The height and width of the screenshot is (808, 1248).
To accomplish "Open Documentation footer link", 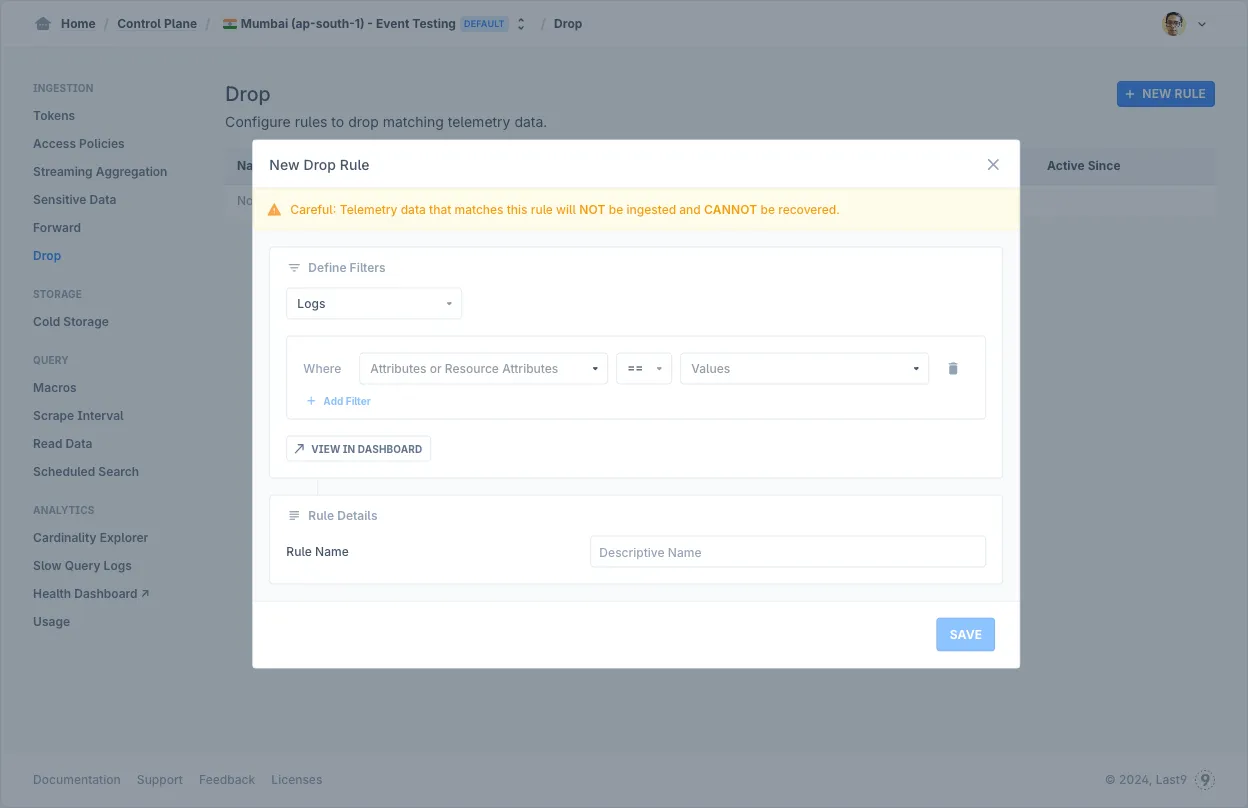I will (77, 780).
